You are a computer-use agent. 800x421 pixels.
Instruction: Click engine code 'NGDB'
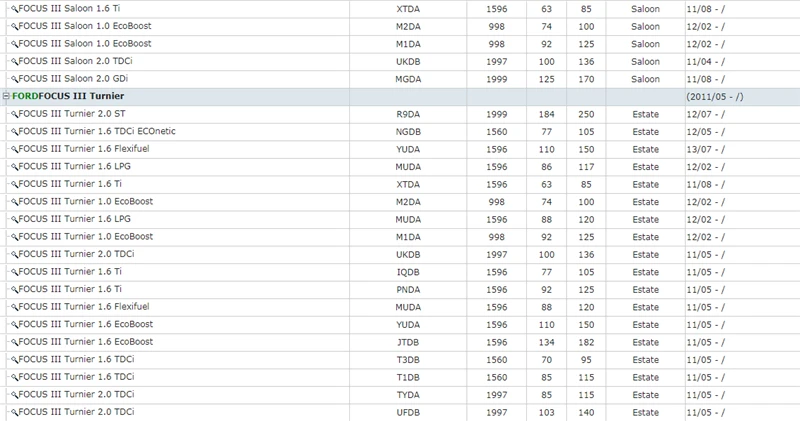click(x=408, y=132)
